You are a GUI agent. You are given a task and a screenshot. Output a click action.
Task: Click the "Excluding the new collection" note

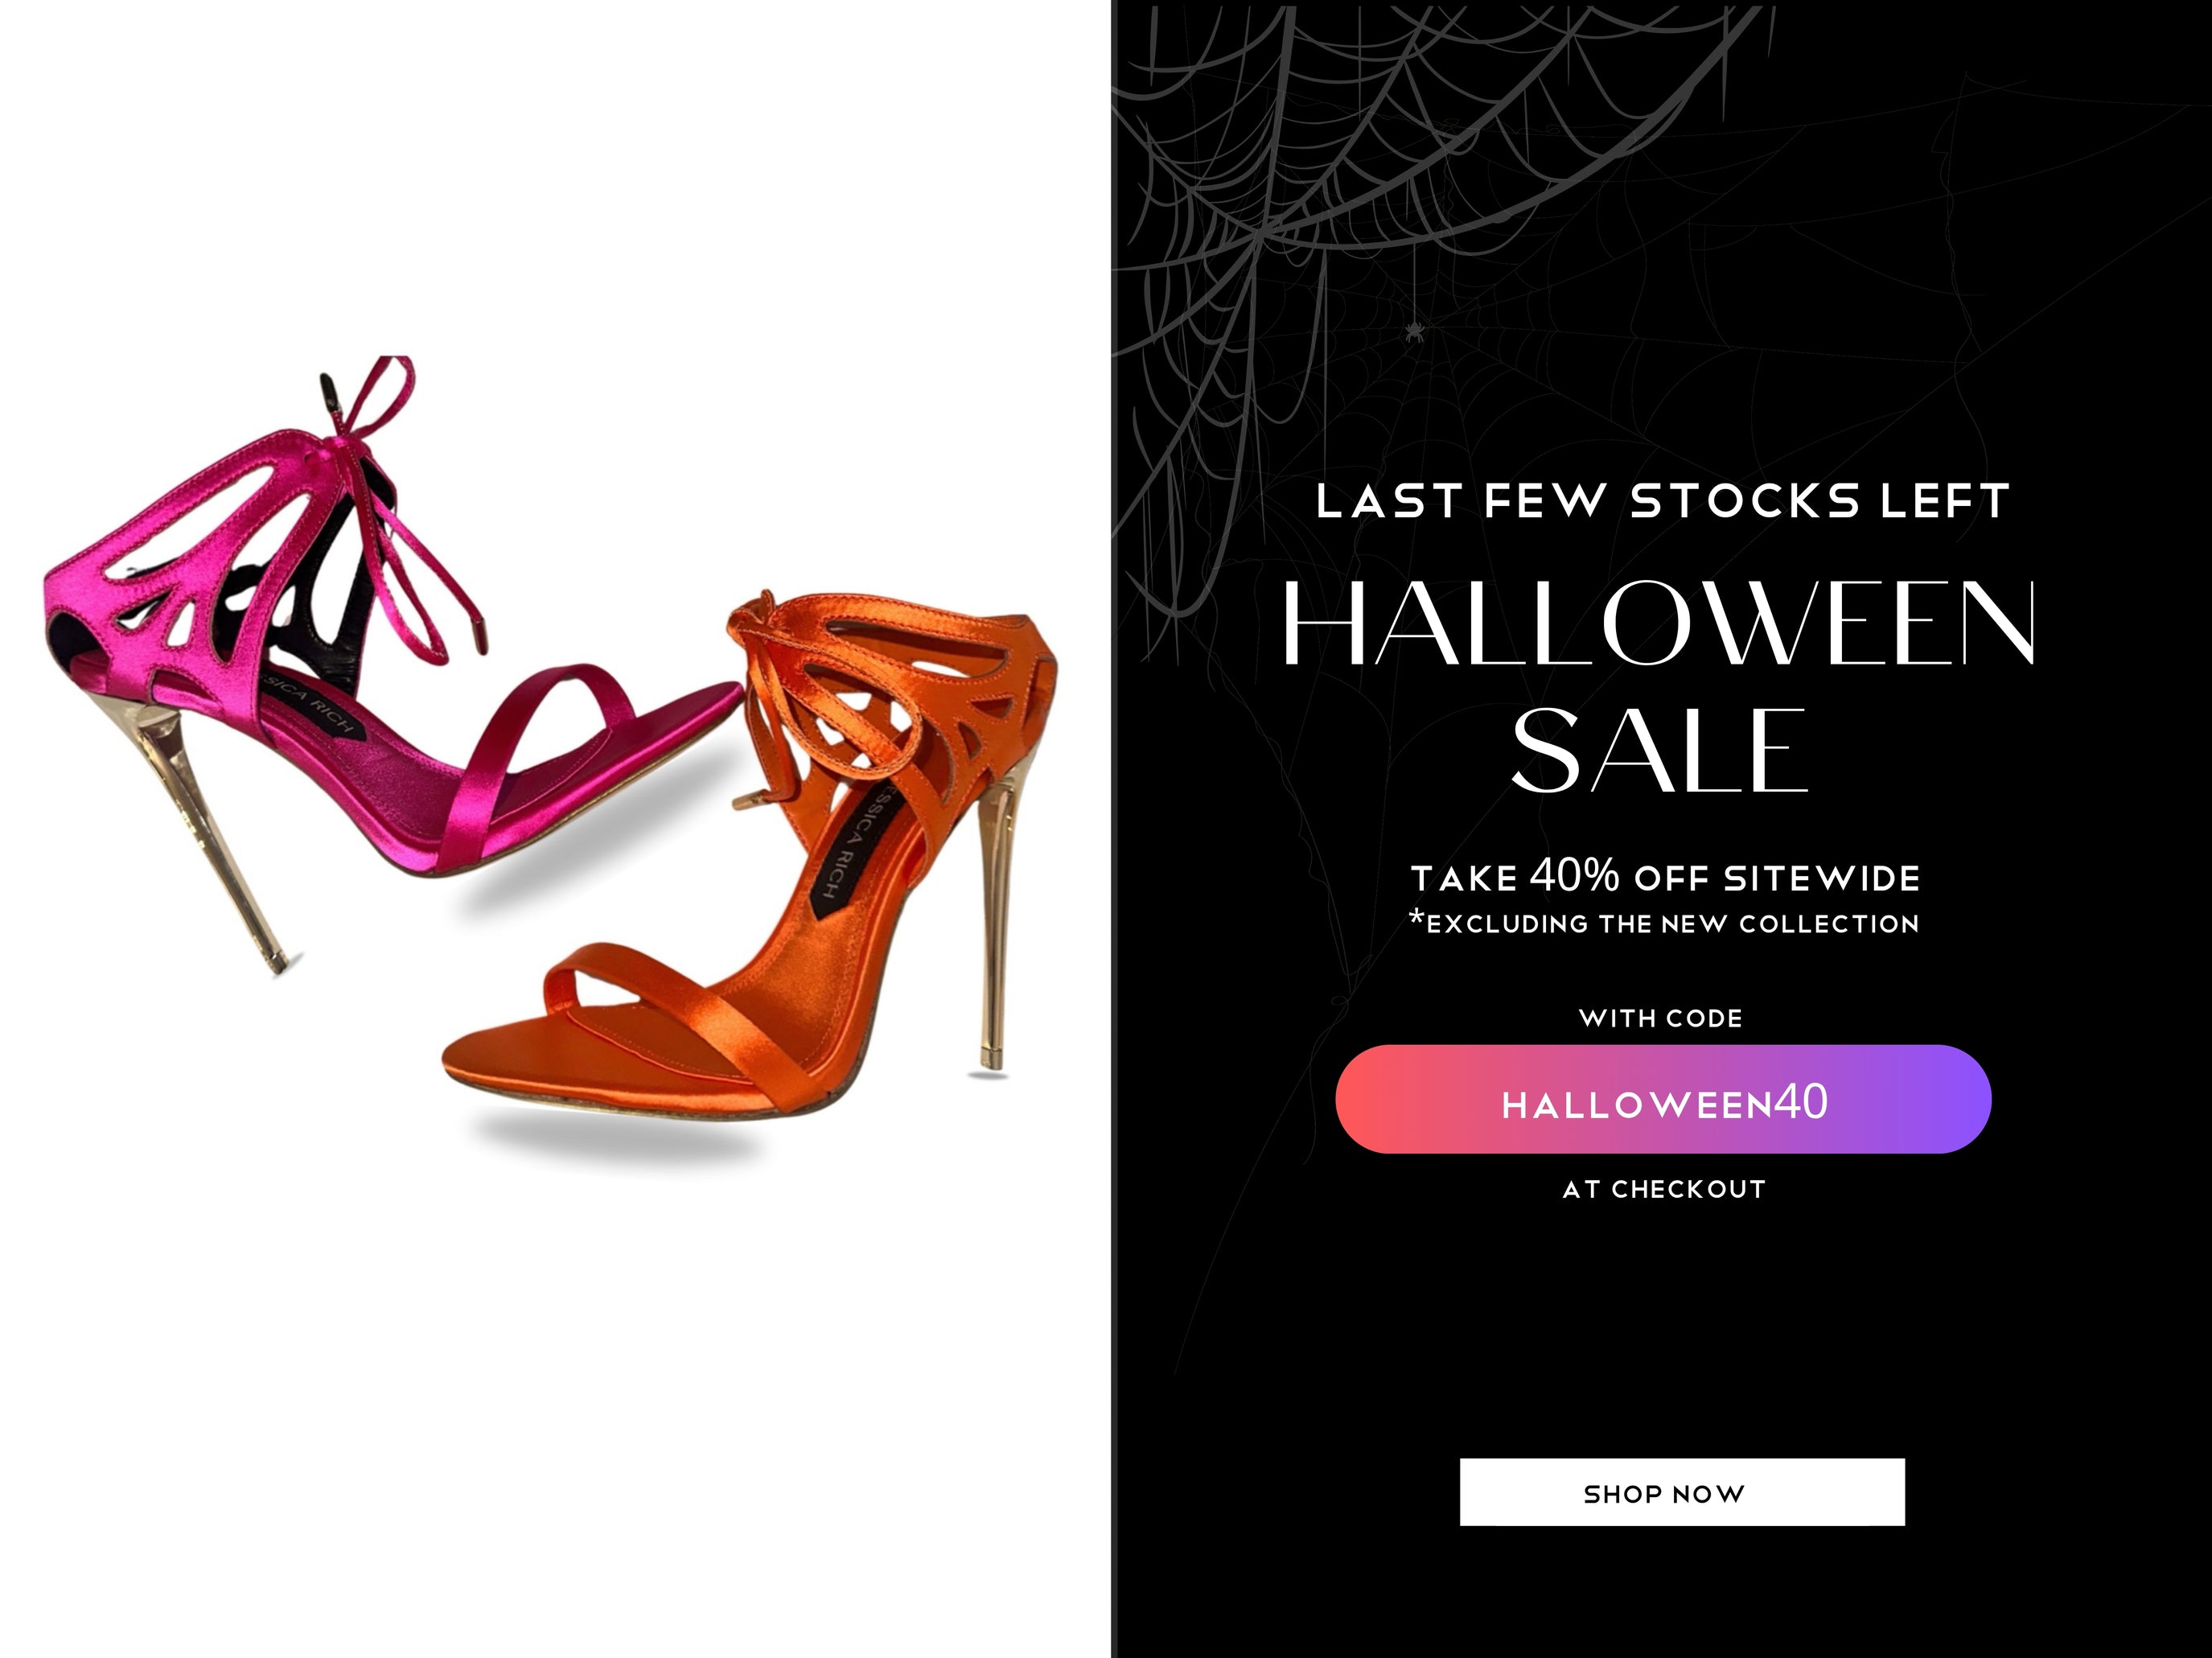click(x=1665, y=923)
